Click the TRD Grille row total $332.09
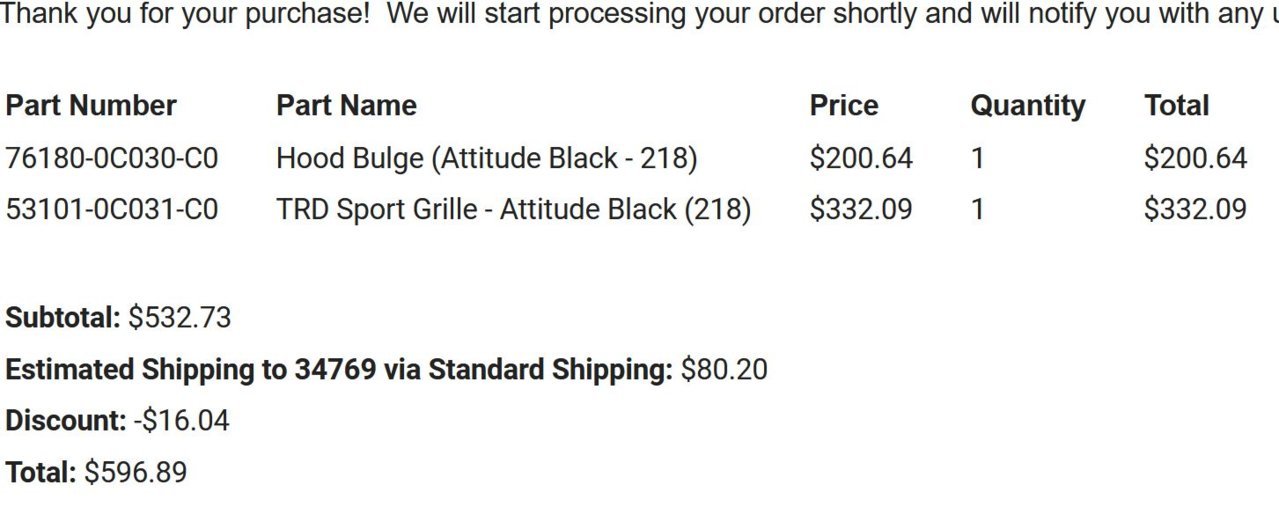The image size is (1279, 507). tap(1195, 209)
